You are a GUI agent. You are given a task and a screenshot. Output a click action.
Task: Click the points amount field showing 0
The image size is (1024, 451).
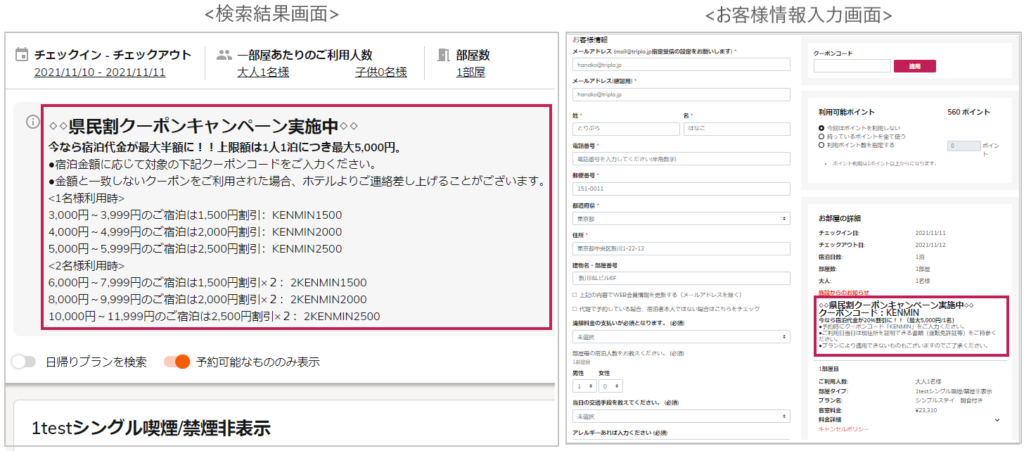point(964,146)
